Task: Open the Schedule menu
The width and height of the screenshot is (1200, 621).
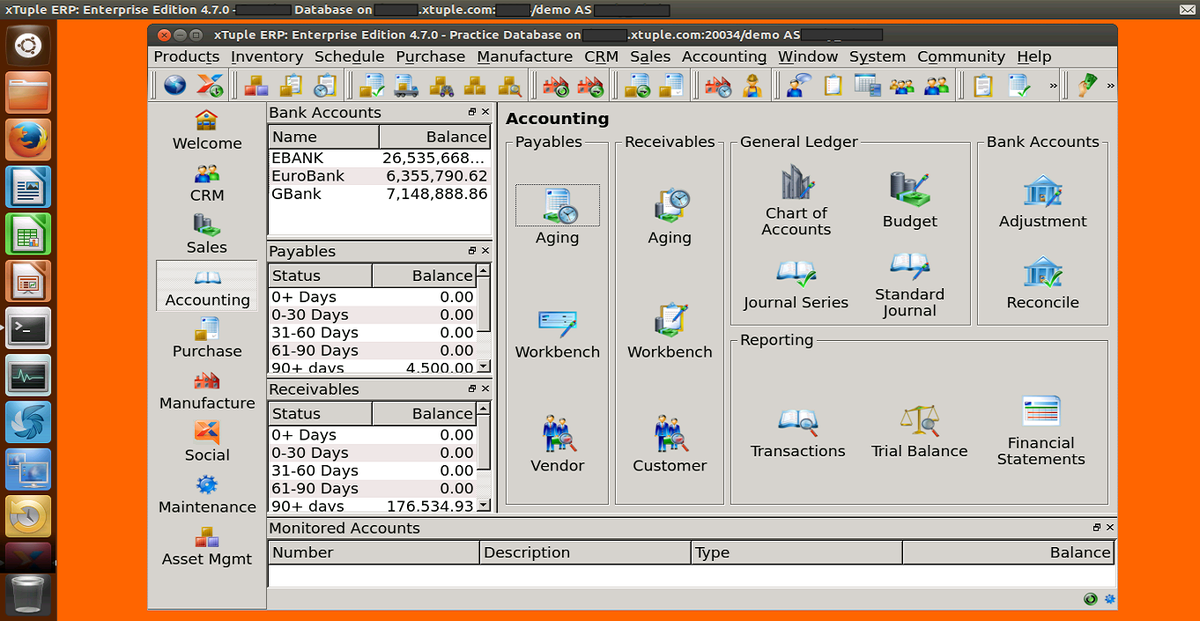Action: tap(349, 57)
